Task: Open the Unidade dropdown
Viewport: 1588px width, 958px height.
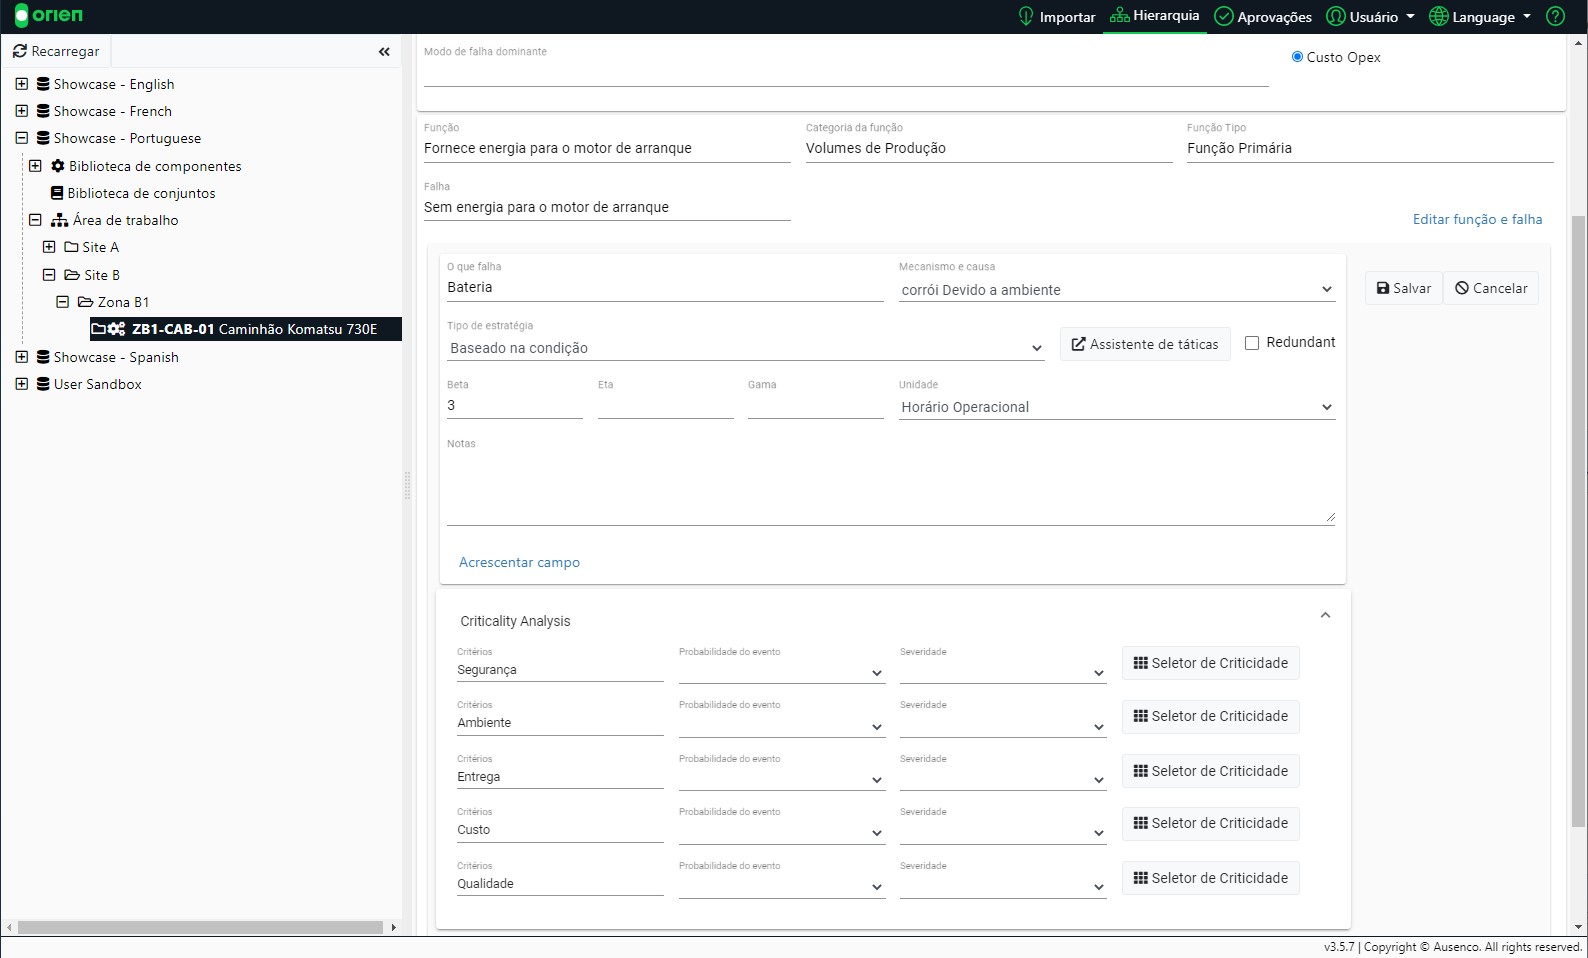Action: (x=1117, y=407)
